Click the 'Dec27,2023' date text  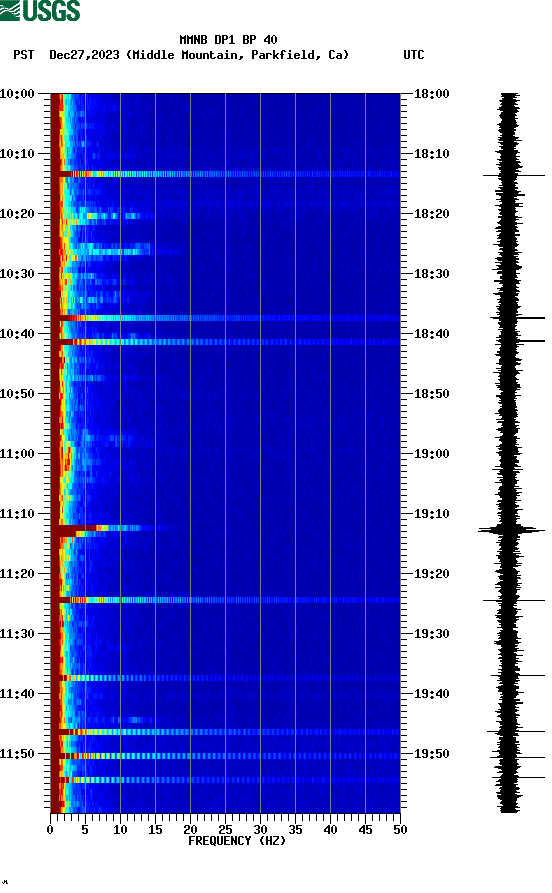84,55
